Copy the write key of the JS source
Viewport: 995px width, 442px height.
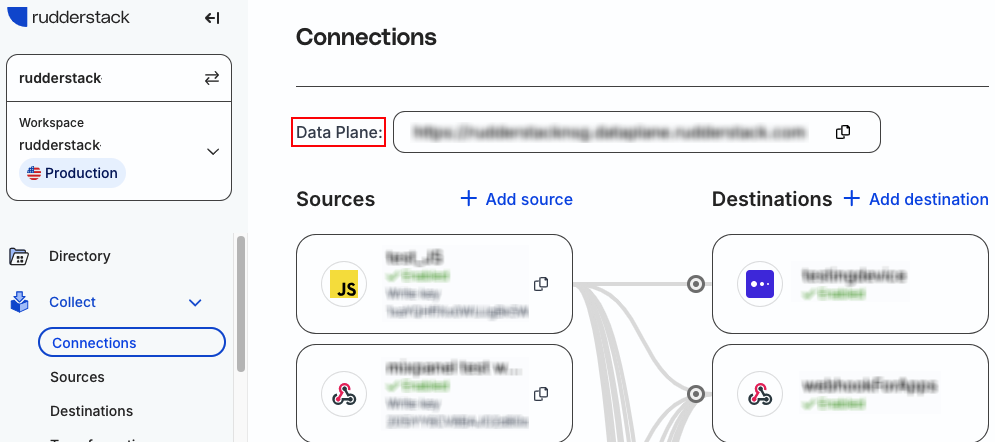(541, 284)
